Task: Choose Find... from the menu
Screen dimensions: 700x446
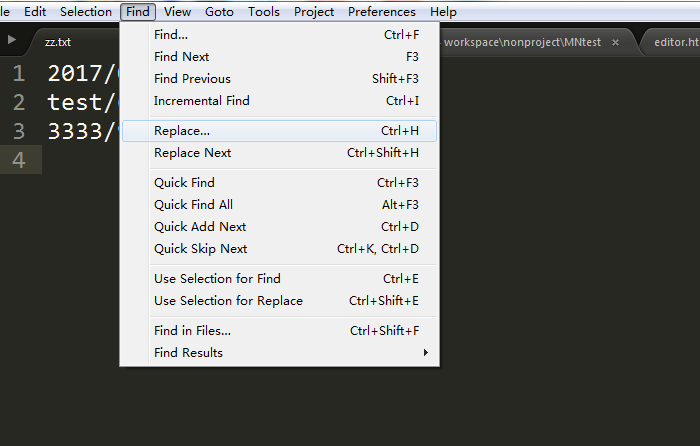Action: [x=279, y=35]
